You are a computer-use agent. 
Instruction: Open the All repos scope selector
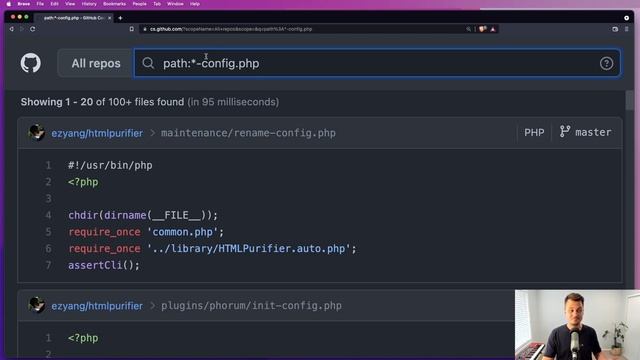point(96,63)
